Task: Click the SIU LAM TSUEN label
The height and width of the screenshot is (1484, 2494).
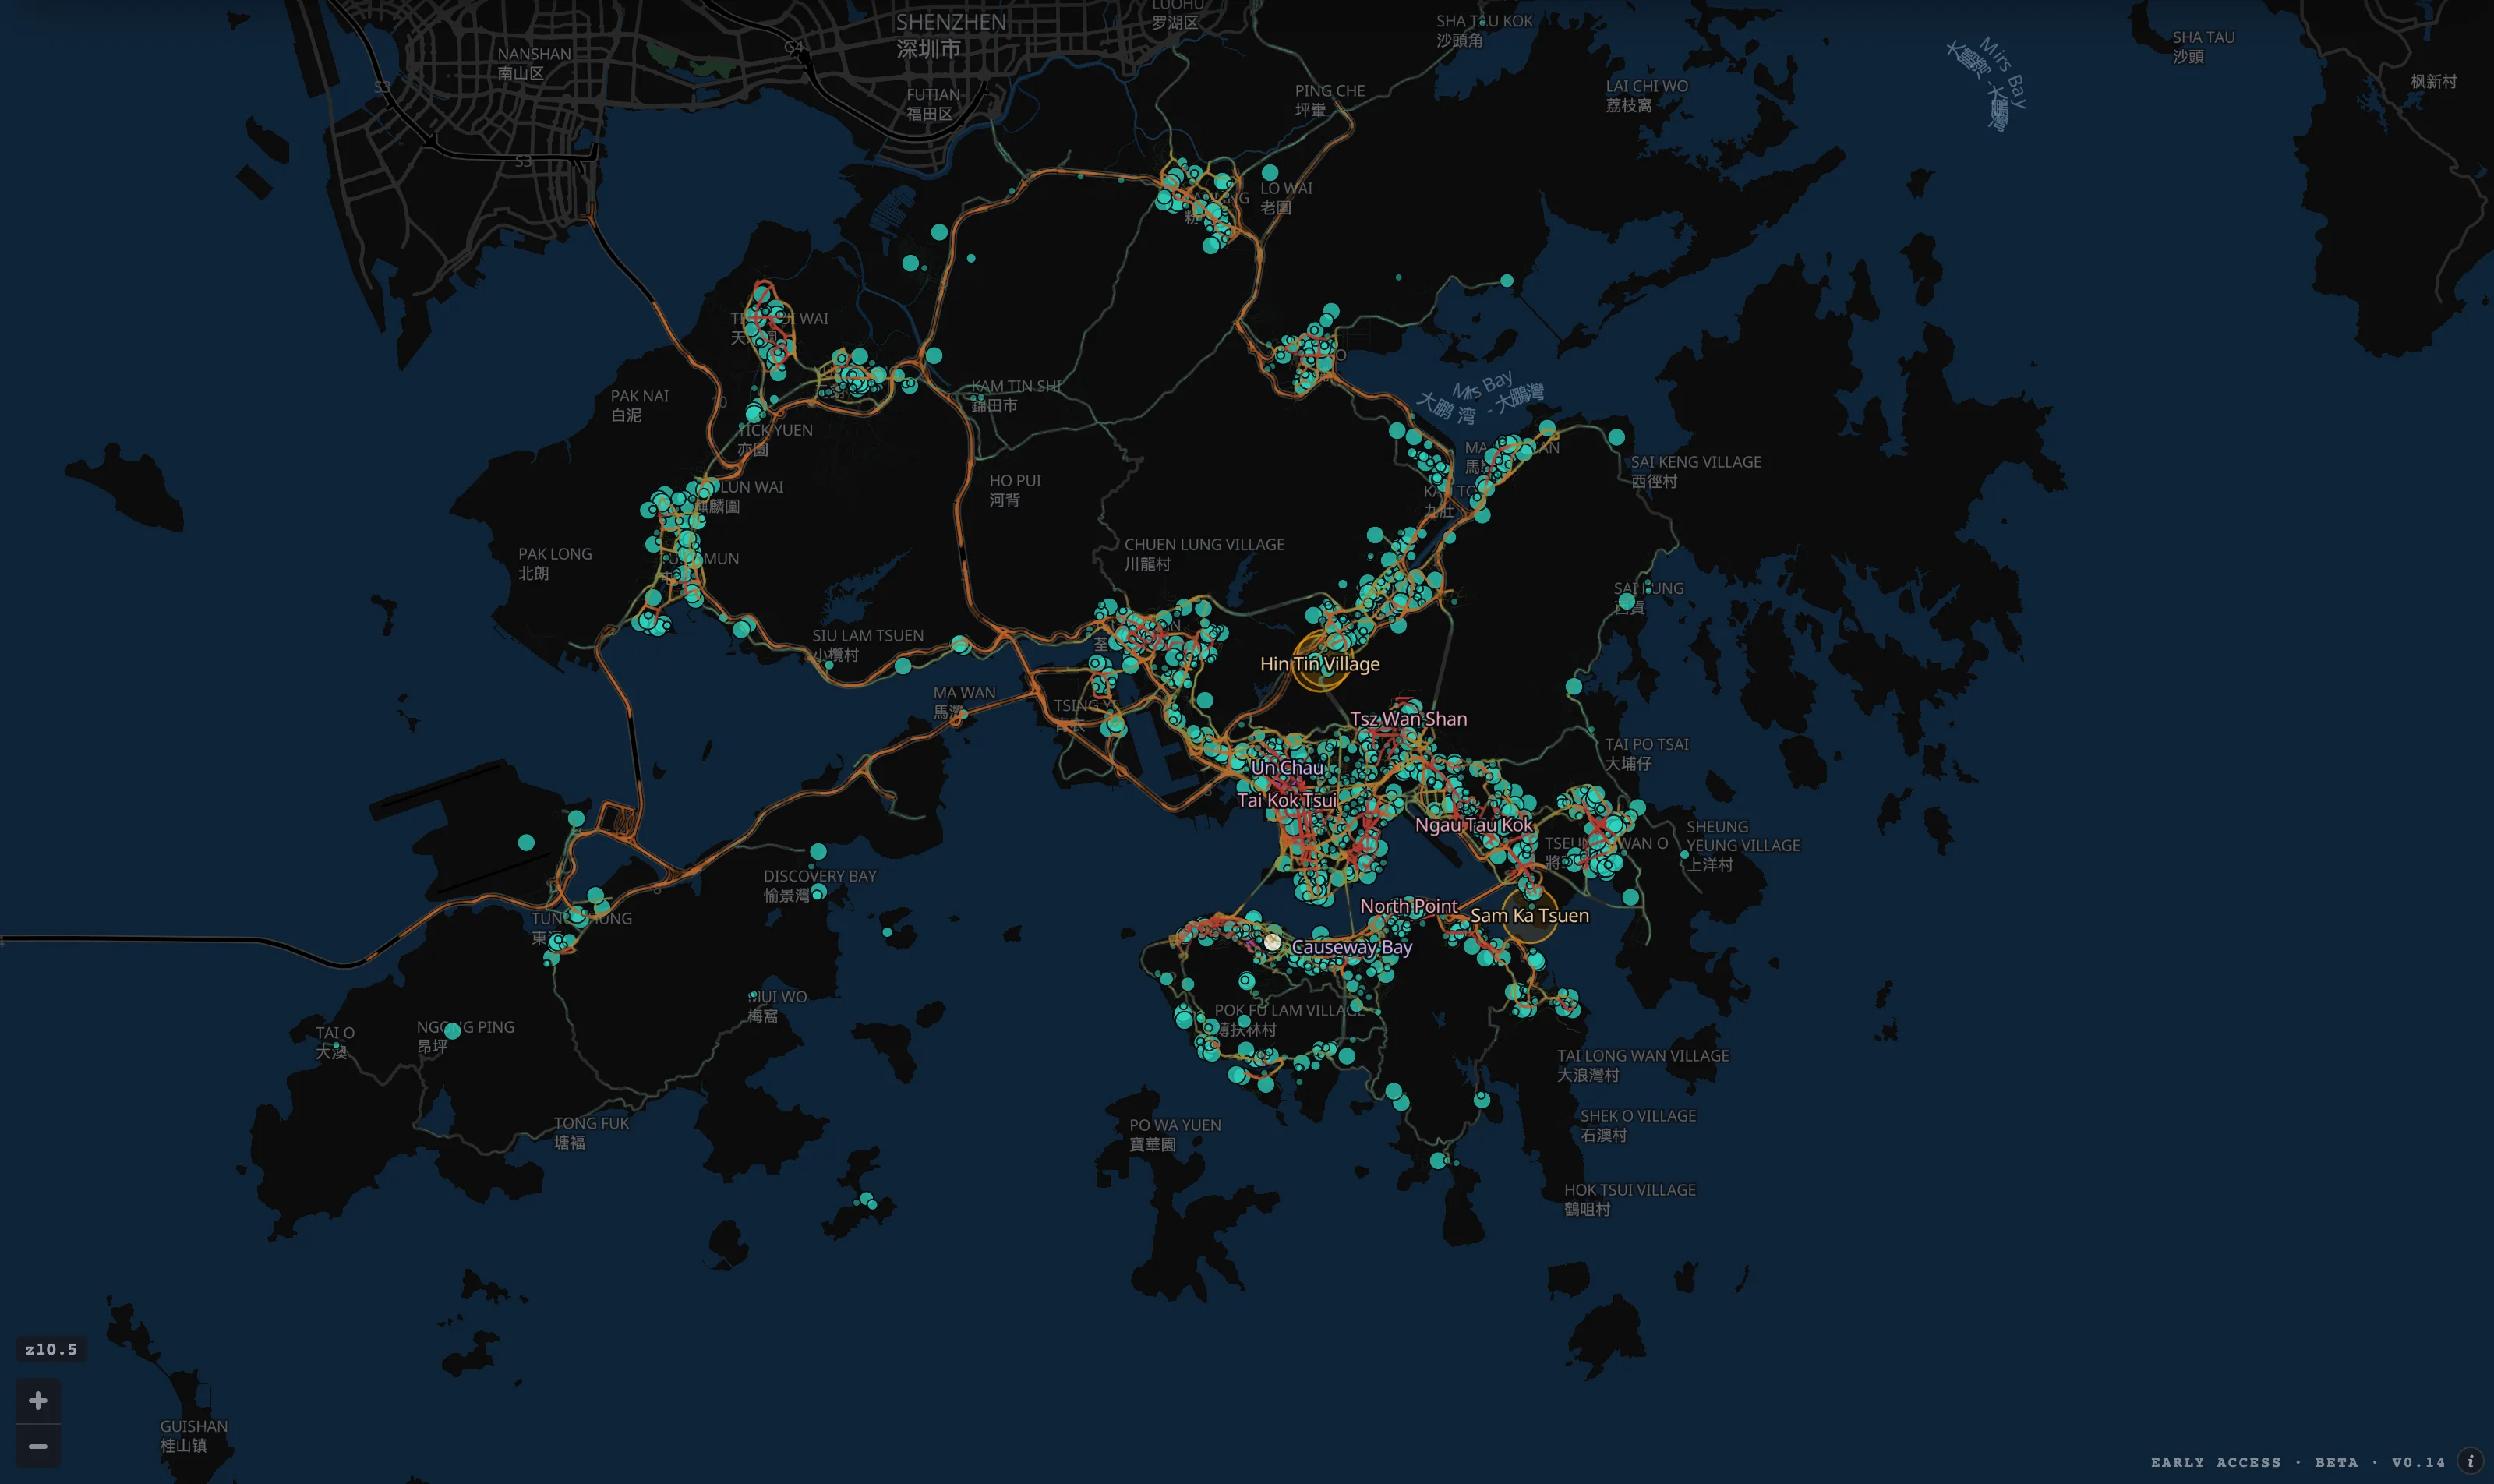Action: (867, 645)
